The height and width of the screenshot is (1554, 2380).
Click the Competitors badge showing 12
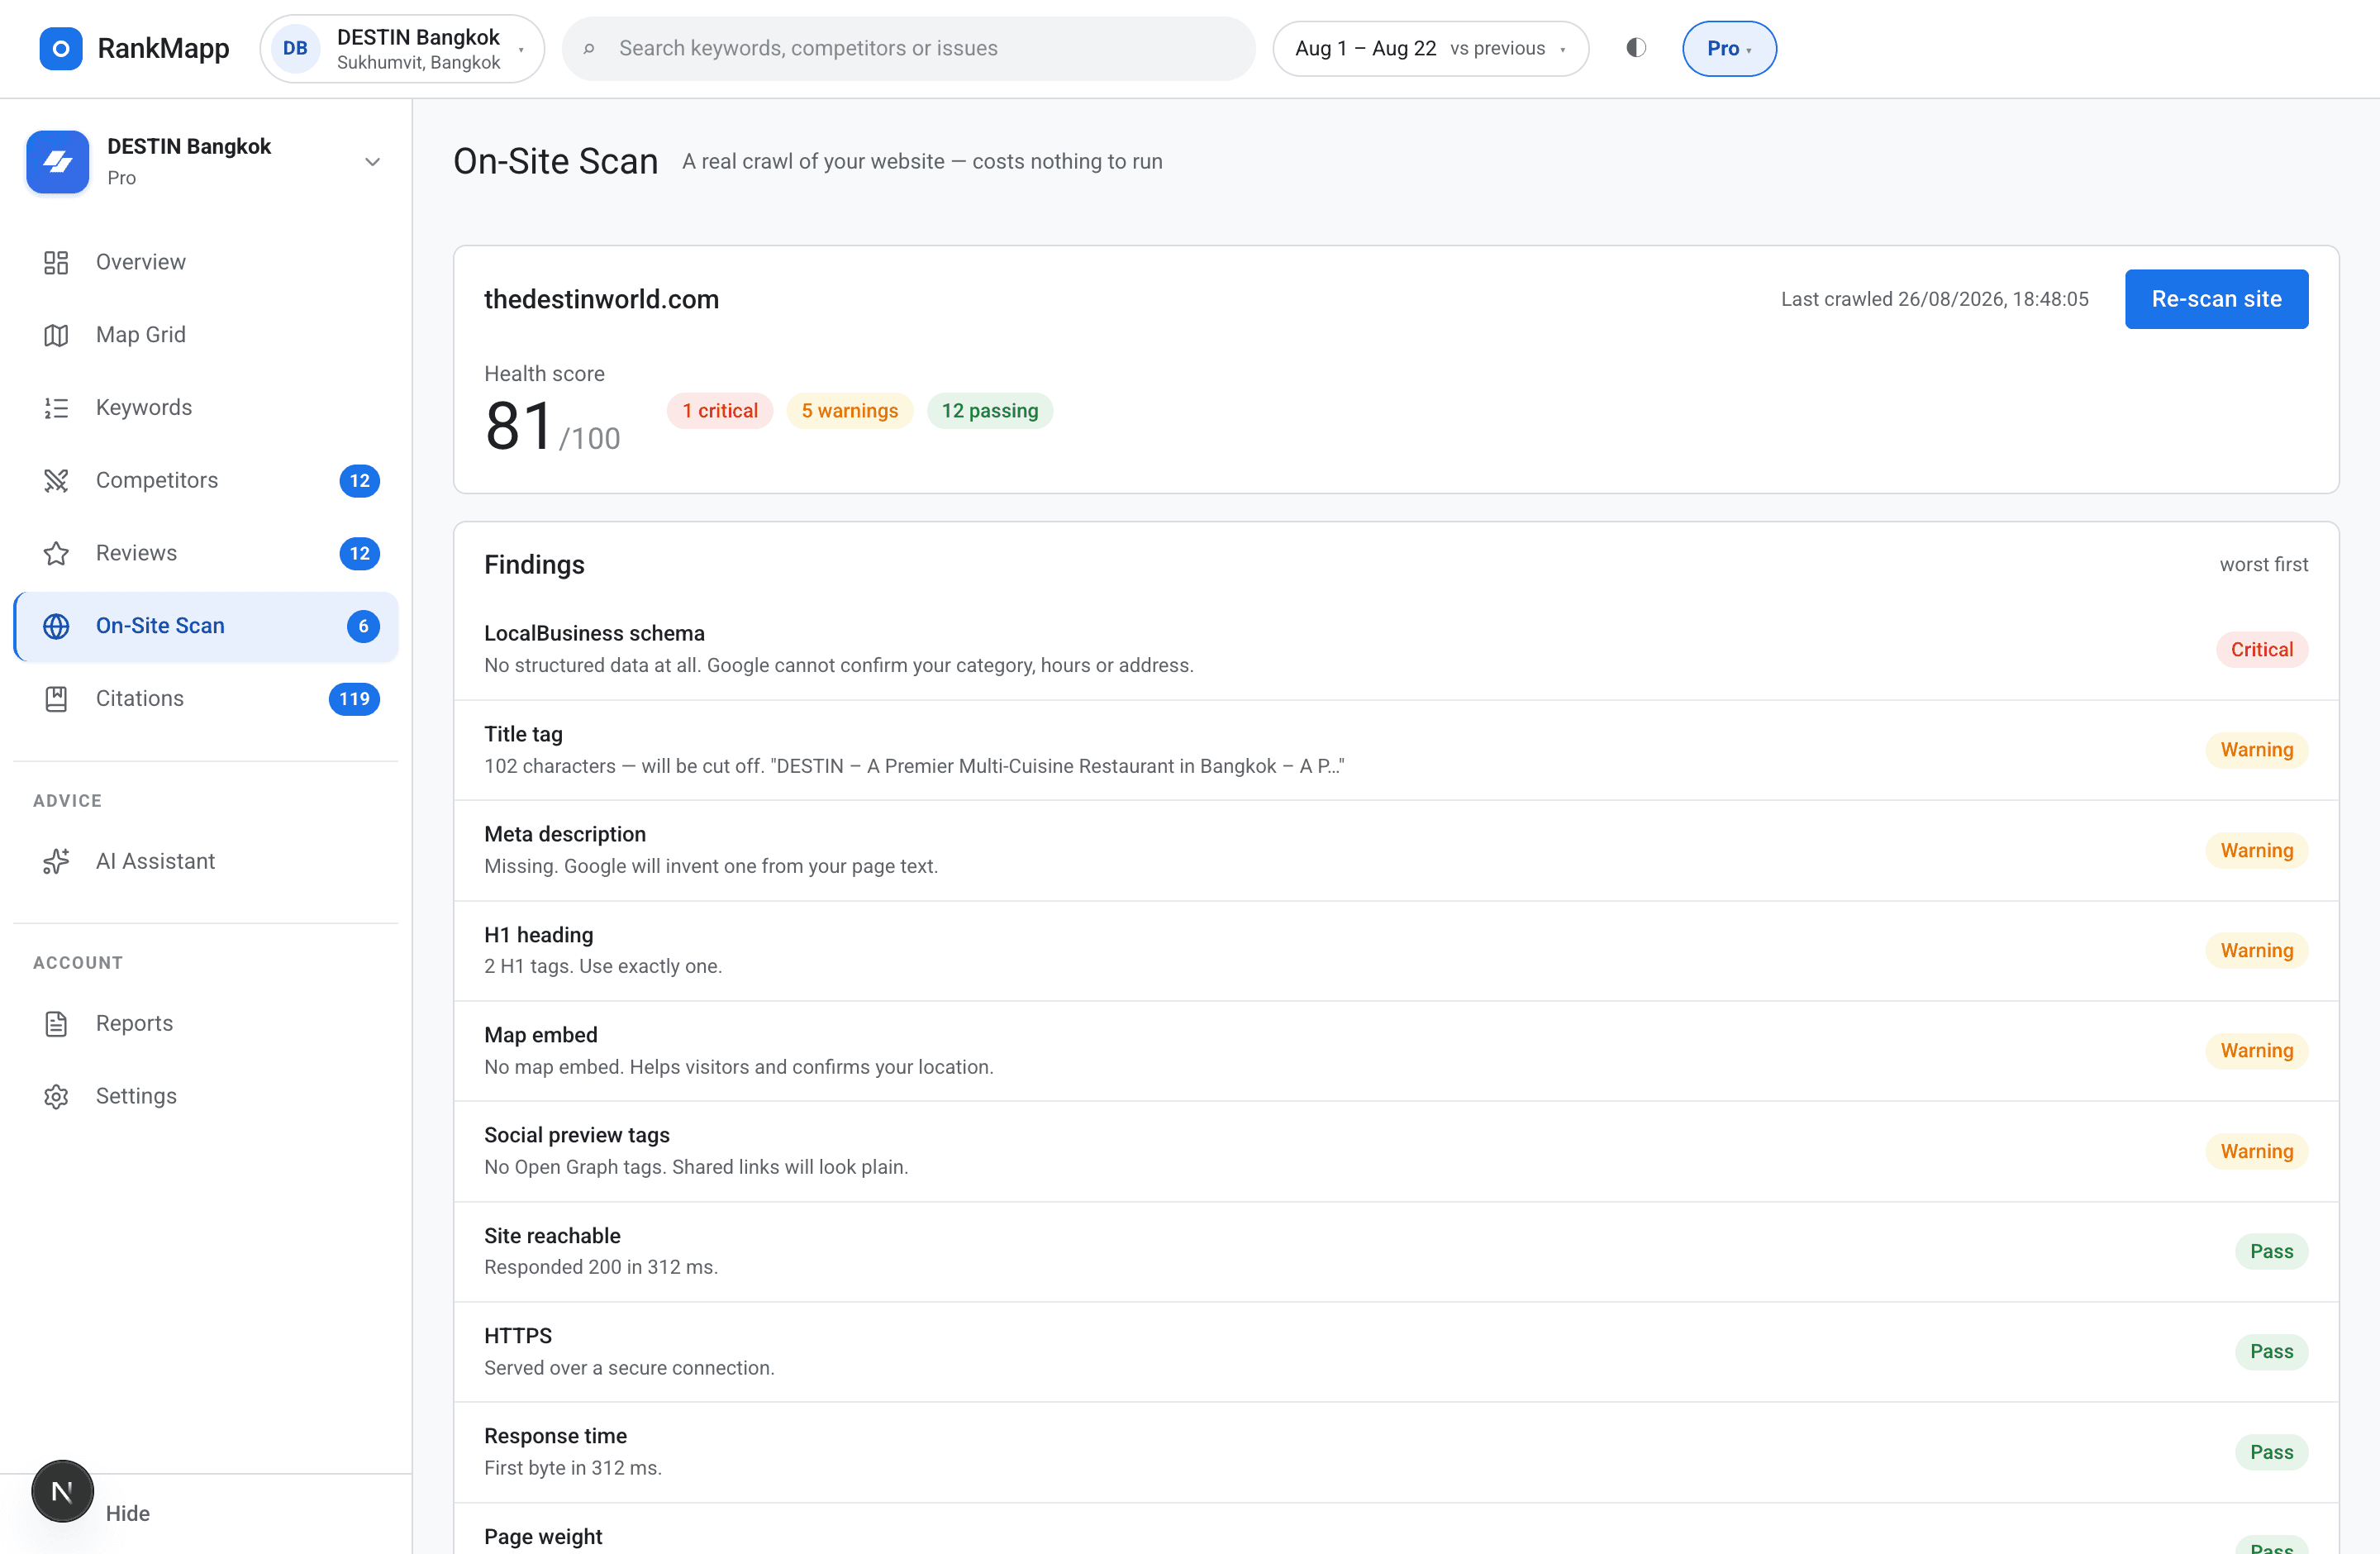359,480
